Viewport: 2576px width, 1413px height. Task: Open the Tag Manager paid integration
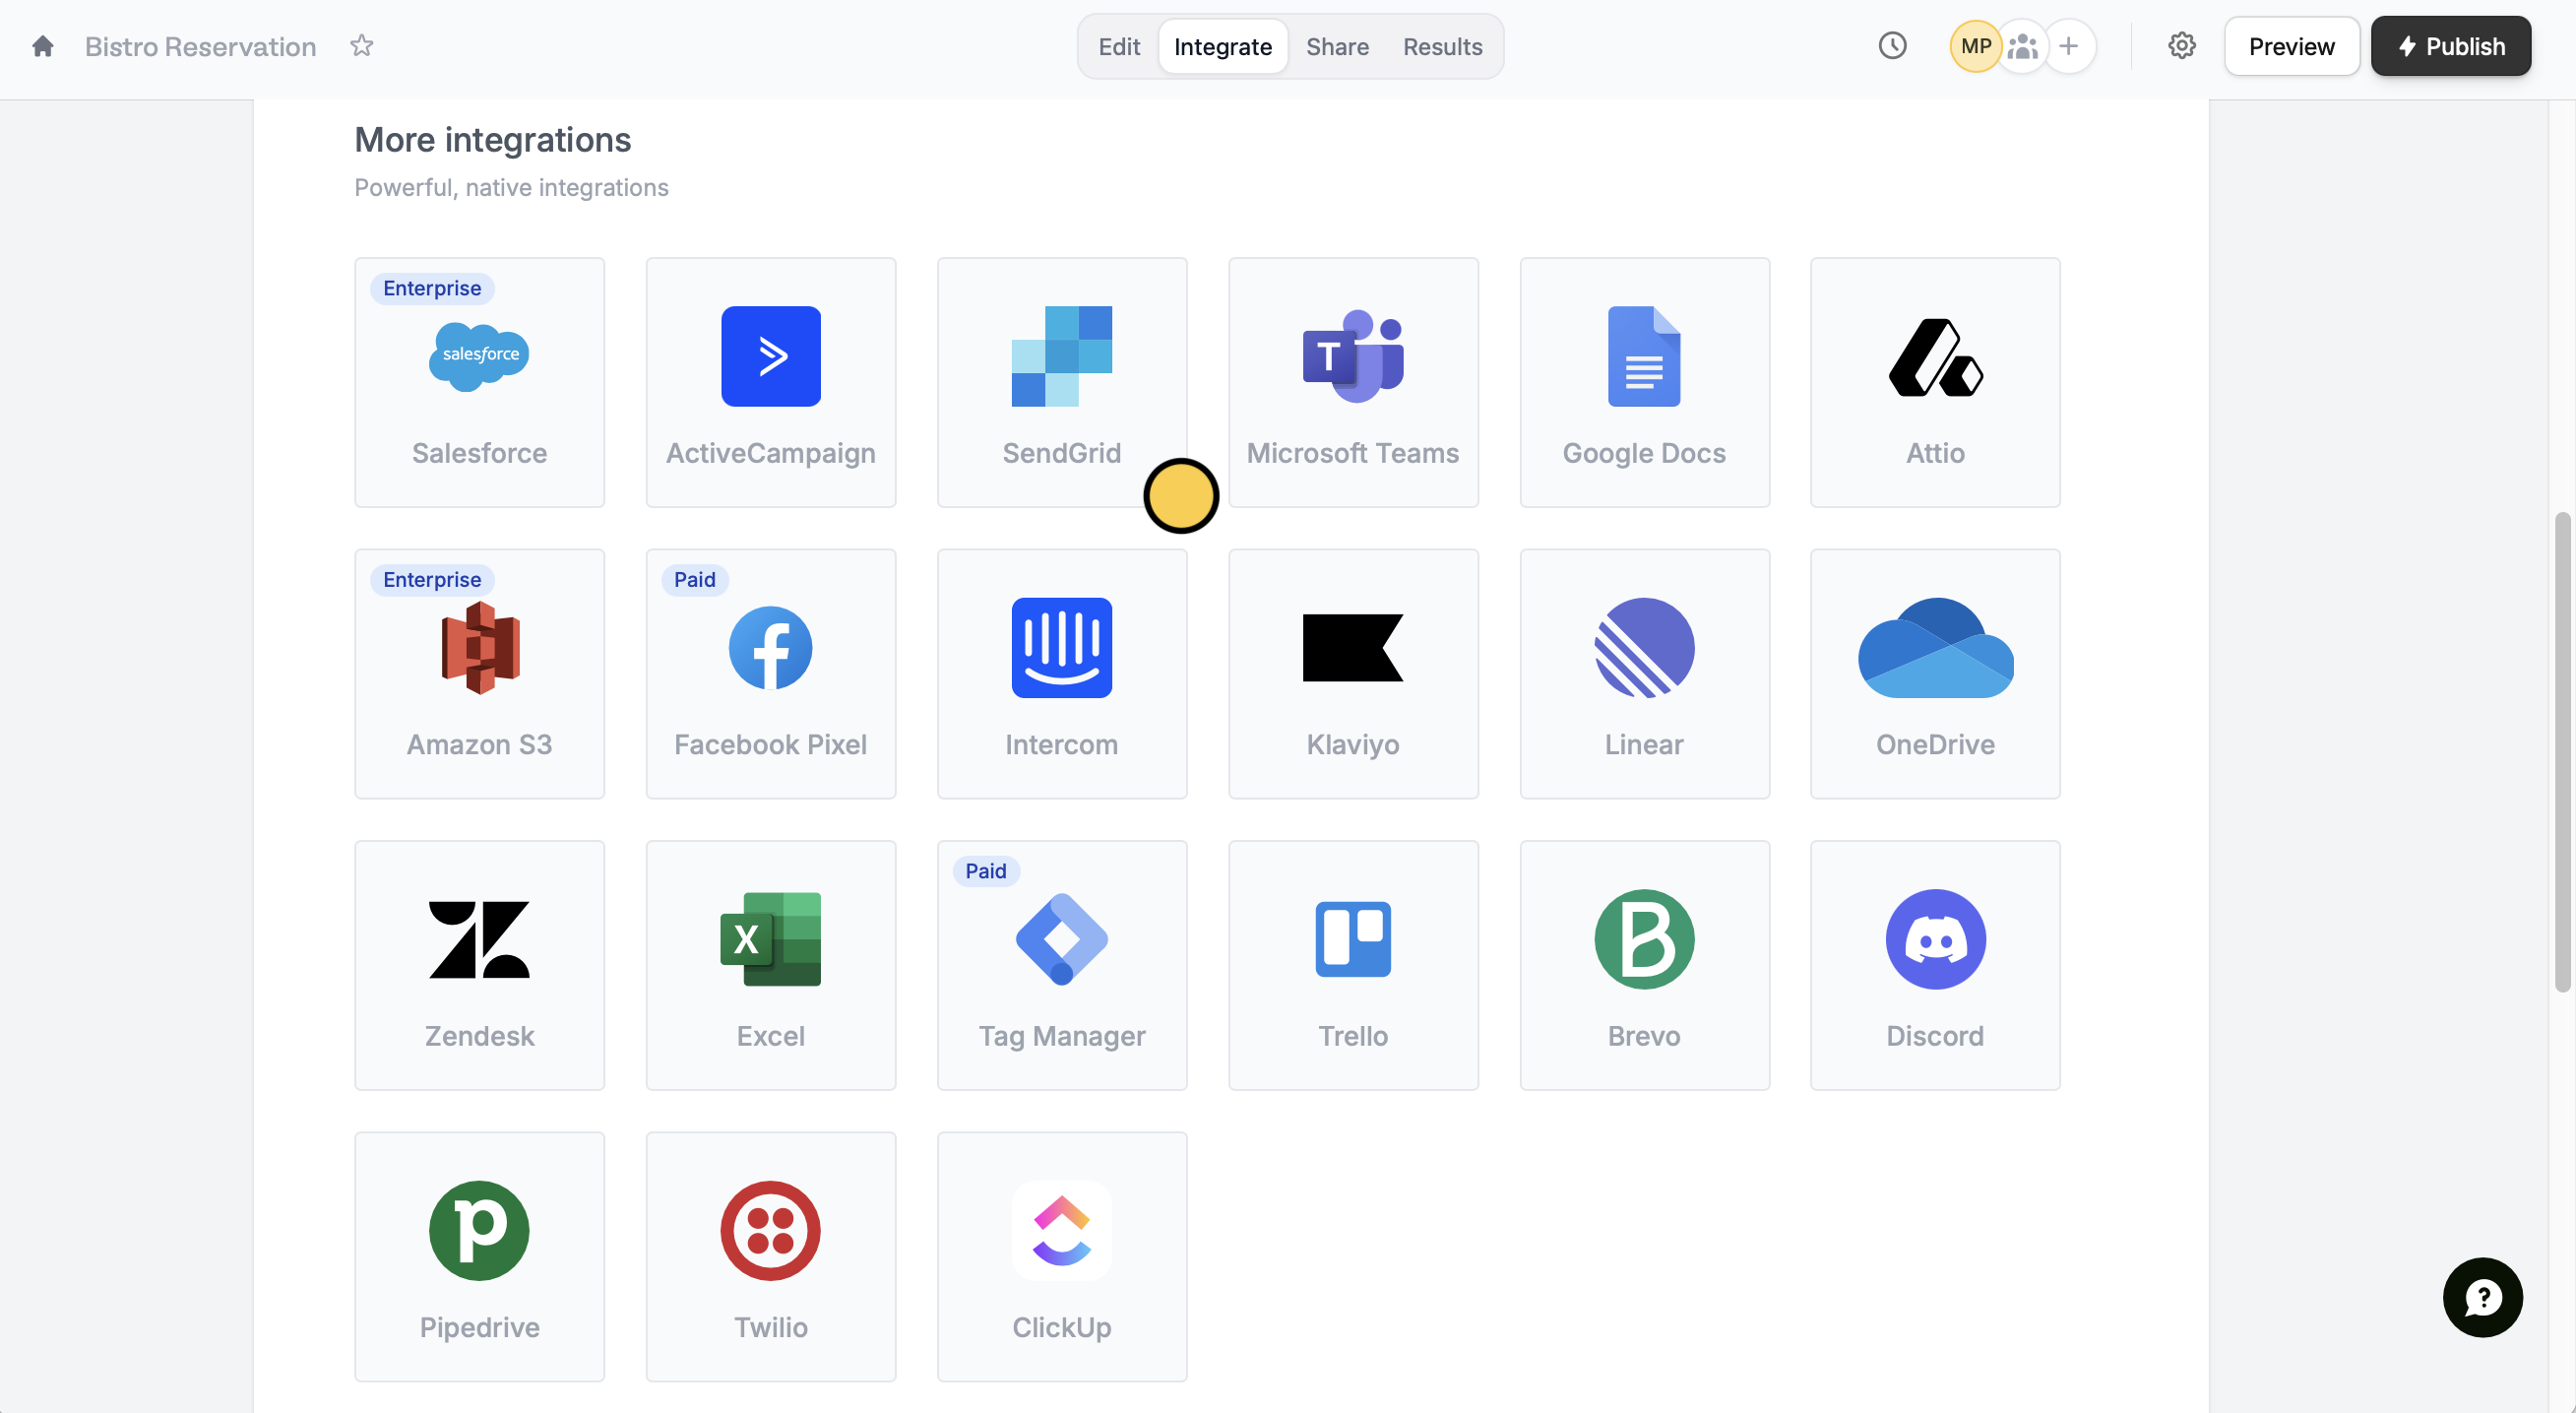coord(1061,965)
